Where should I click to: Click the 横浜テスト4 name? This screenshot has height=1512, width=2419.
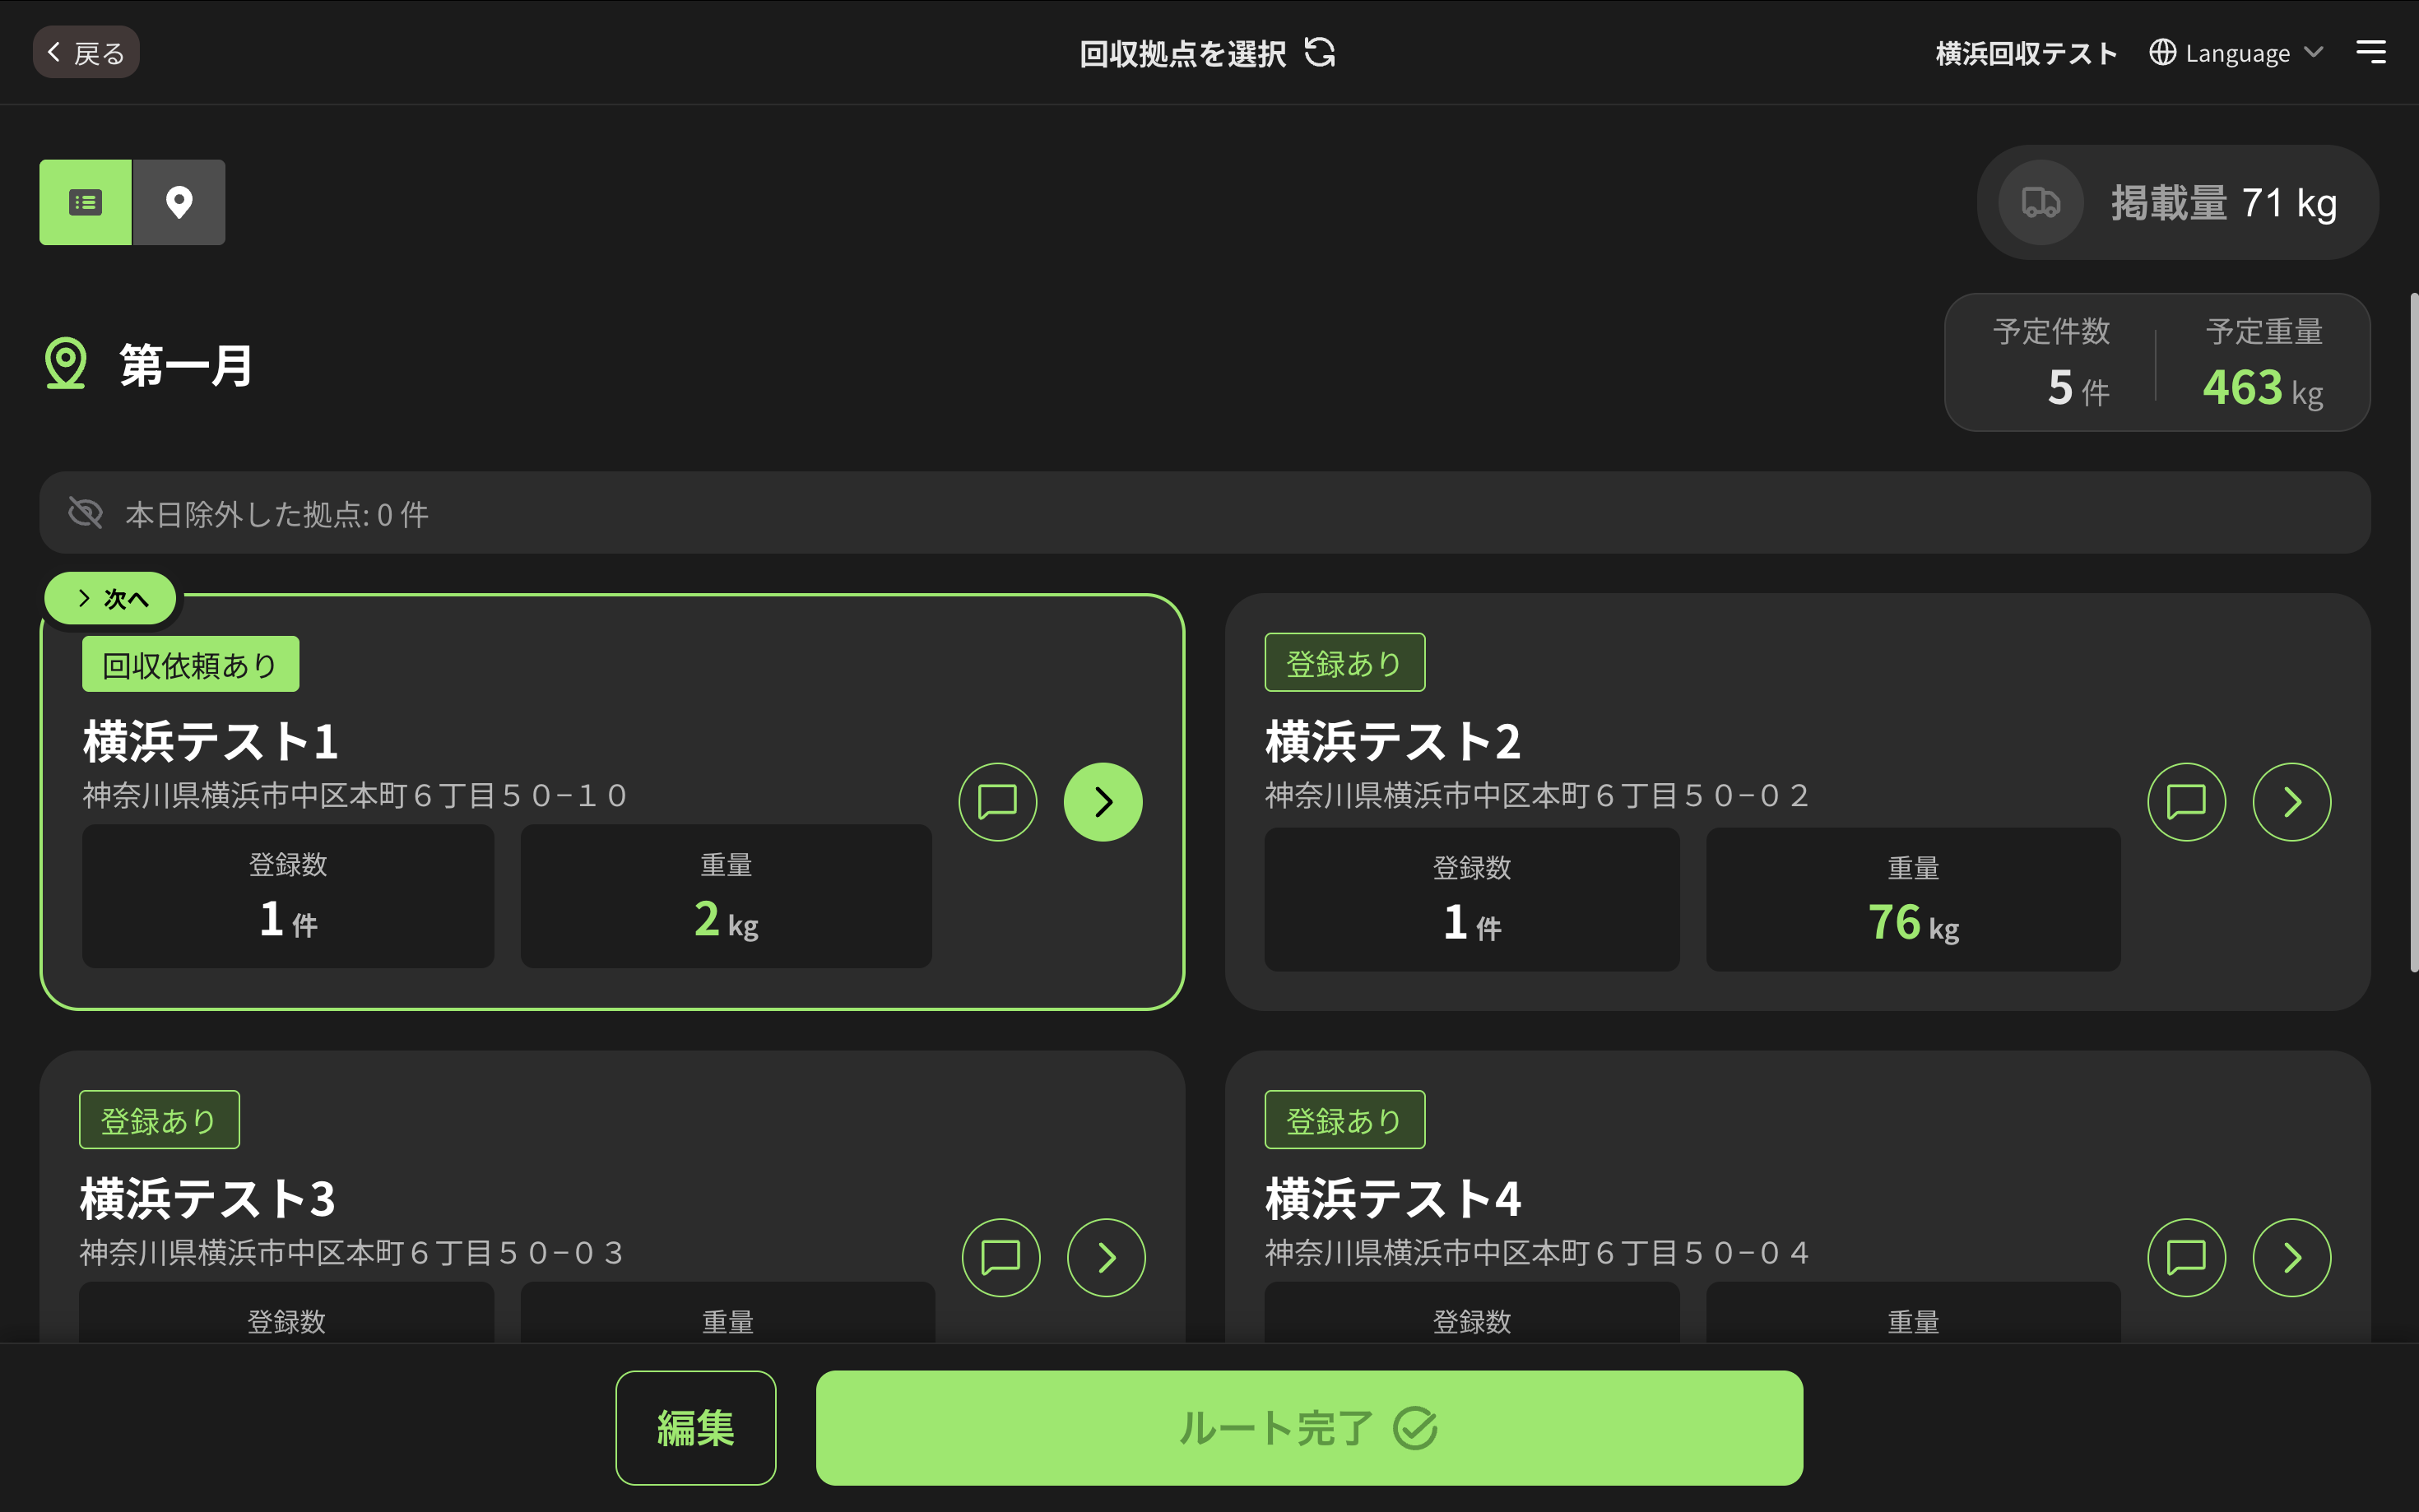tap(1394, 1198)
